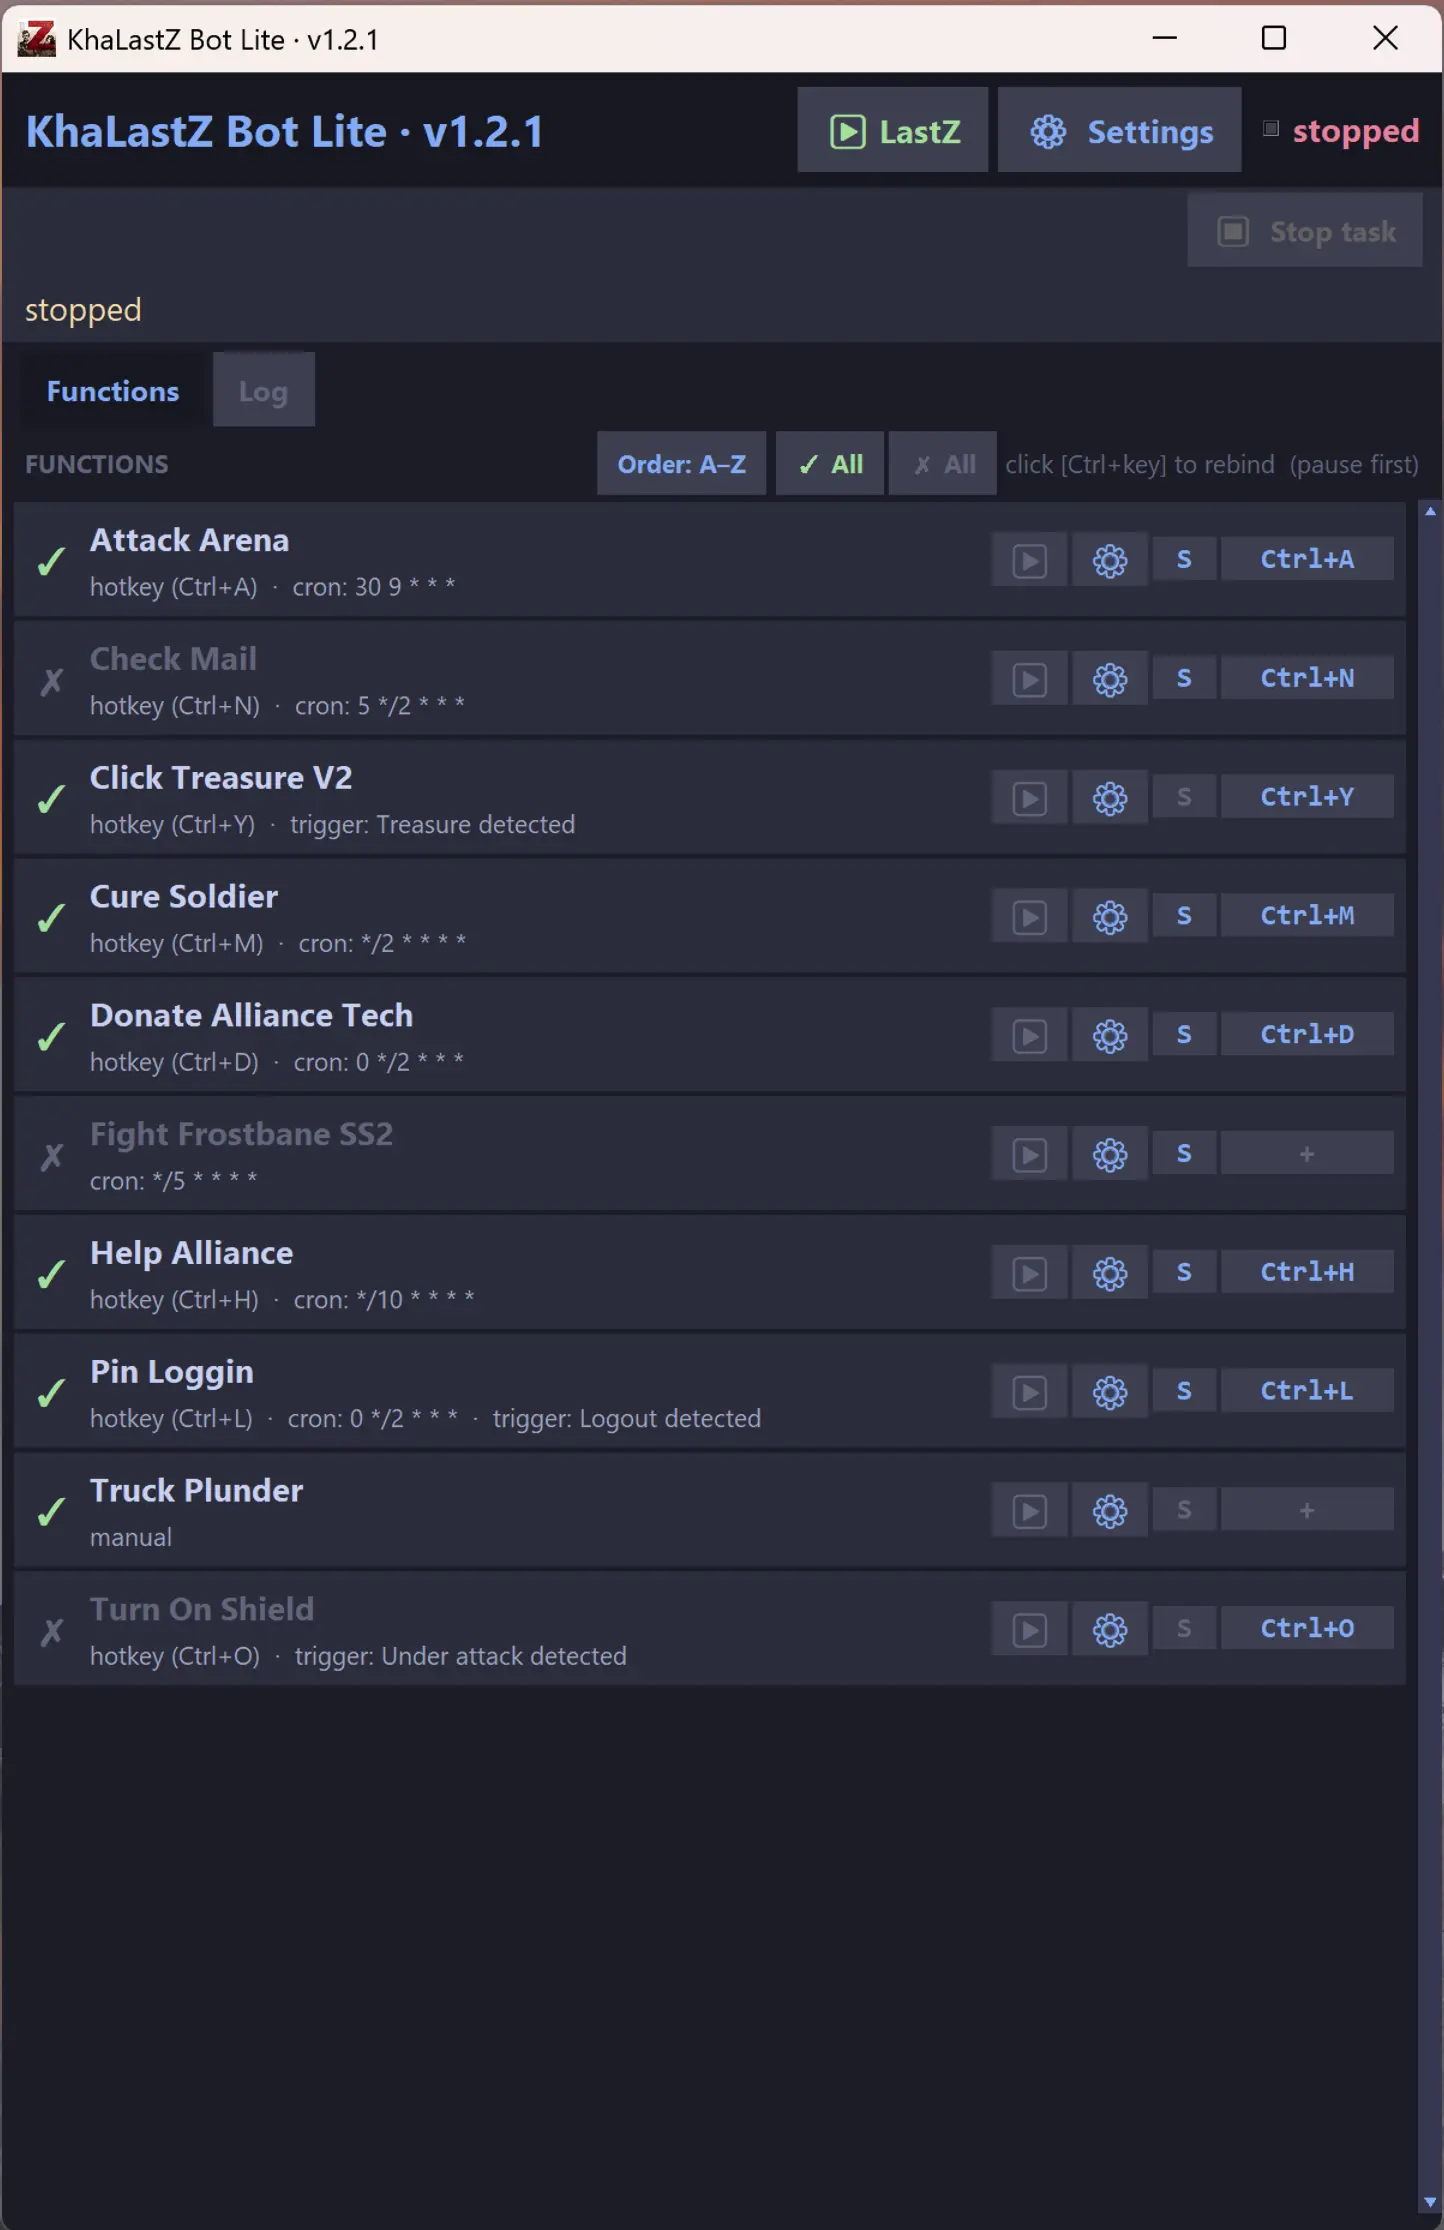The width and height of the screenshot is (1444, 2230).
Task: Enable all functions with check All button
Action: pos(829,463)
